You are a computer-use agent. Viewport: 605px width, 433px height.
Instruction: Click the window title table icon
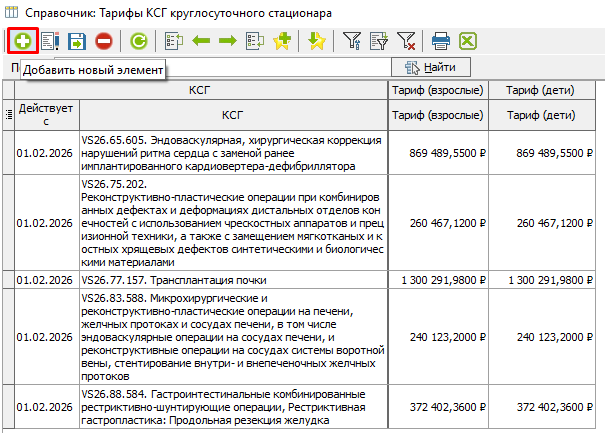point(11,12)
